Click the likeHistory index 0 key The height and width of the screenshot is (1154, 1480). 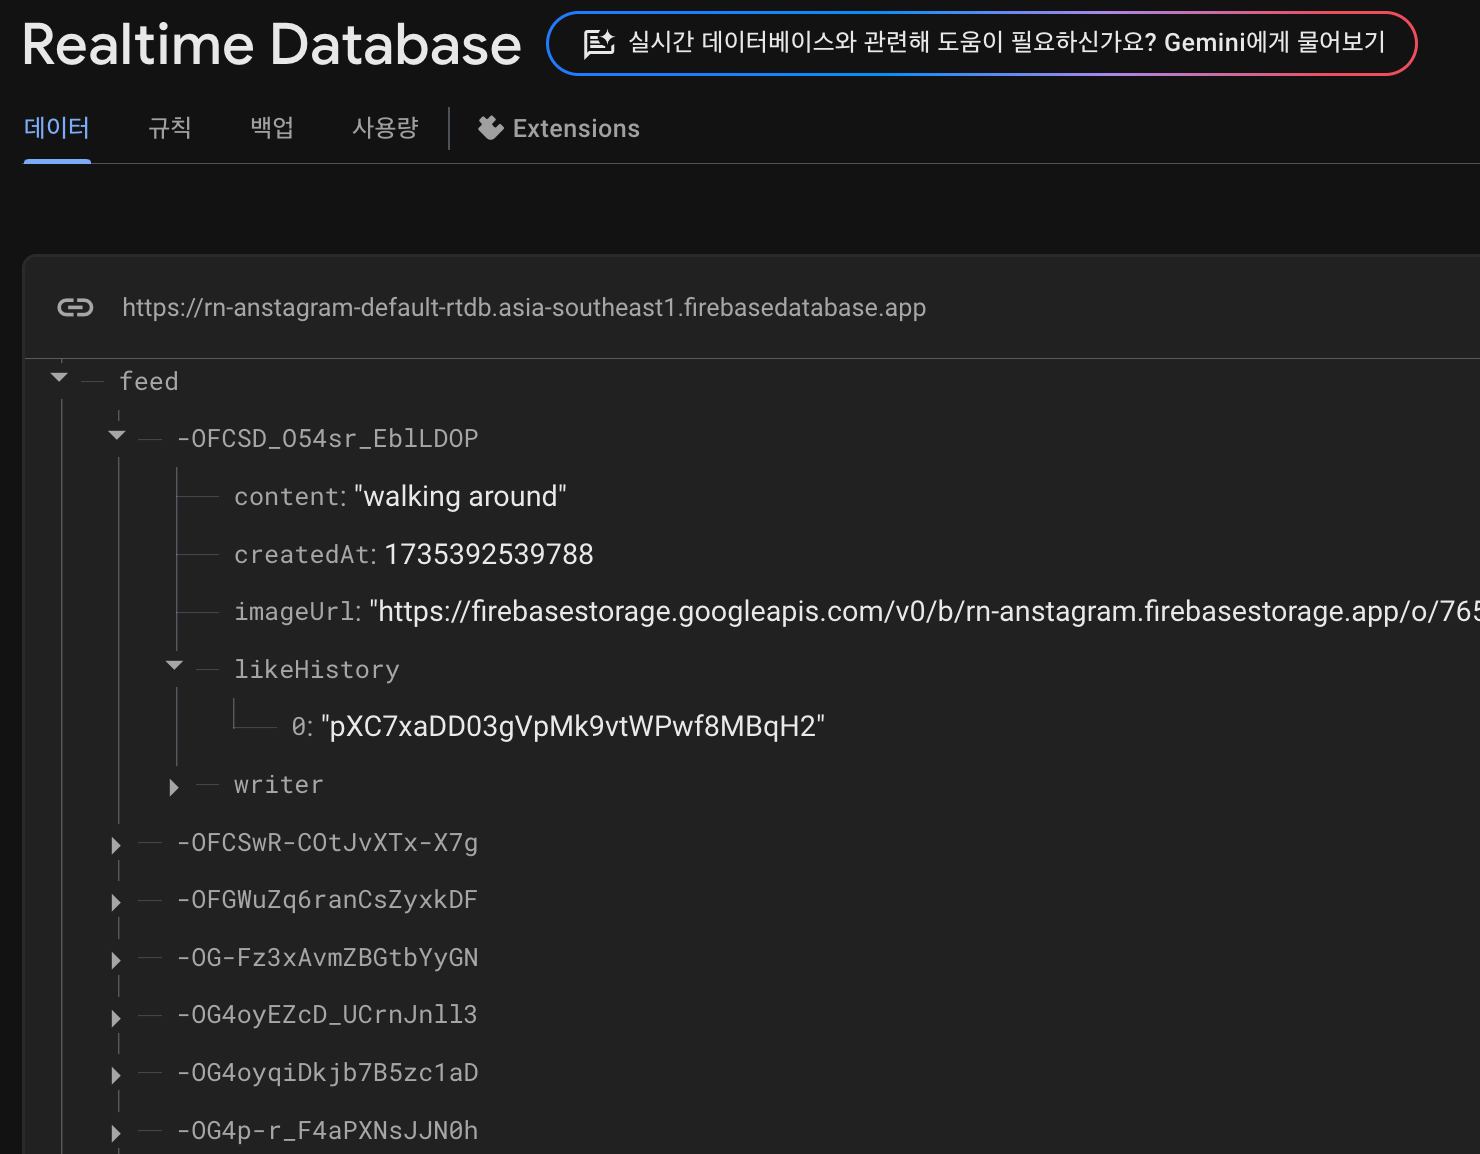pyautogui.click(x=299, y=727)
